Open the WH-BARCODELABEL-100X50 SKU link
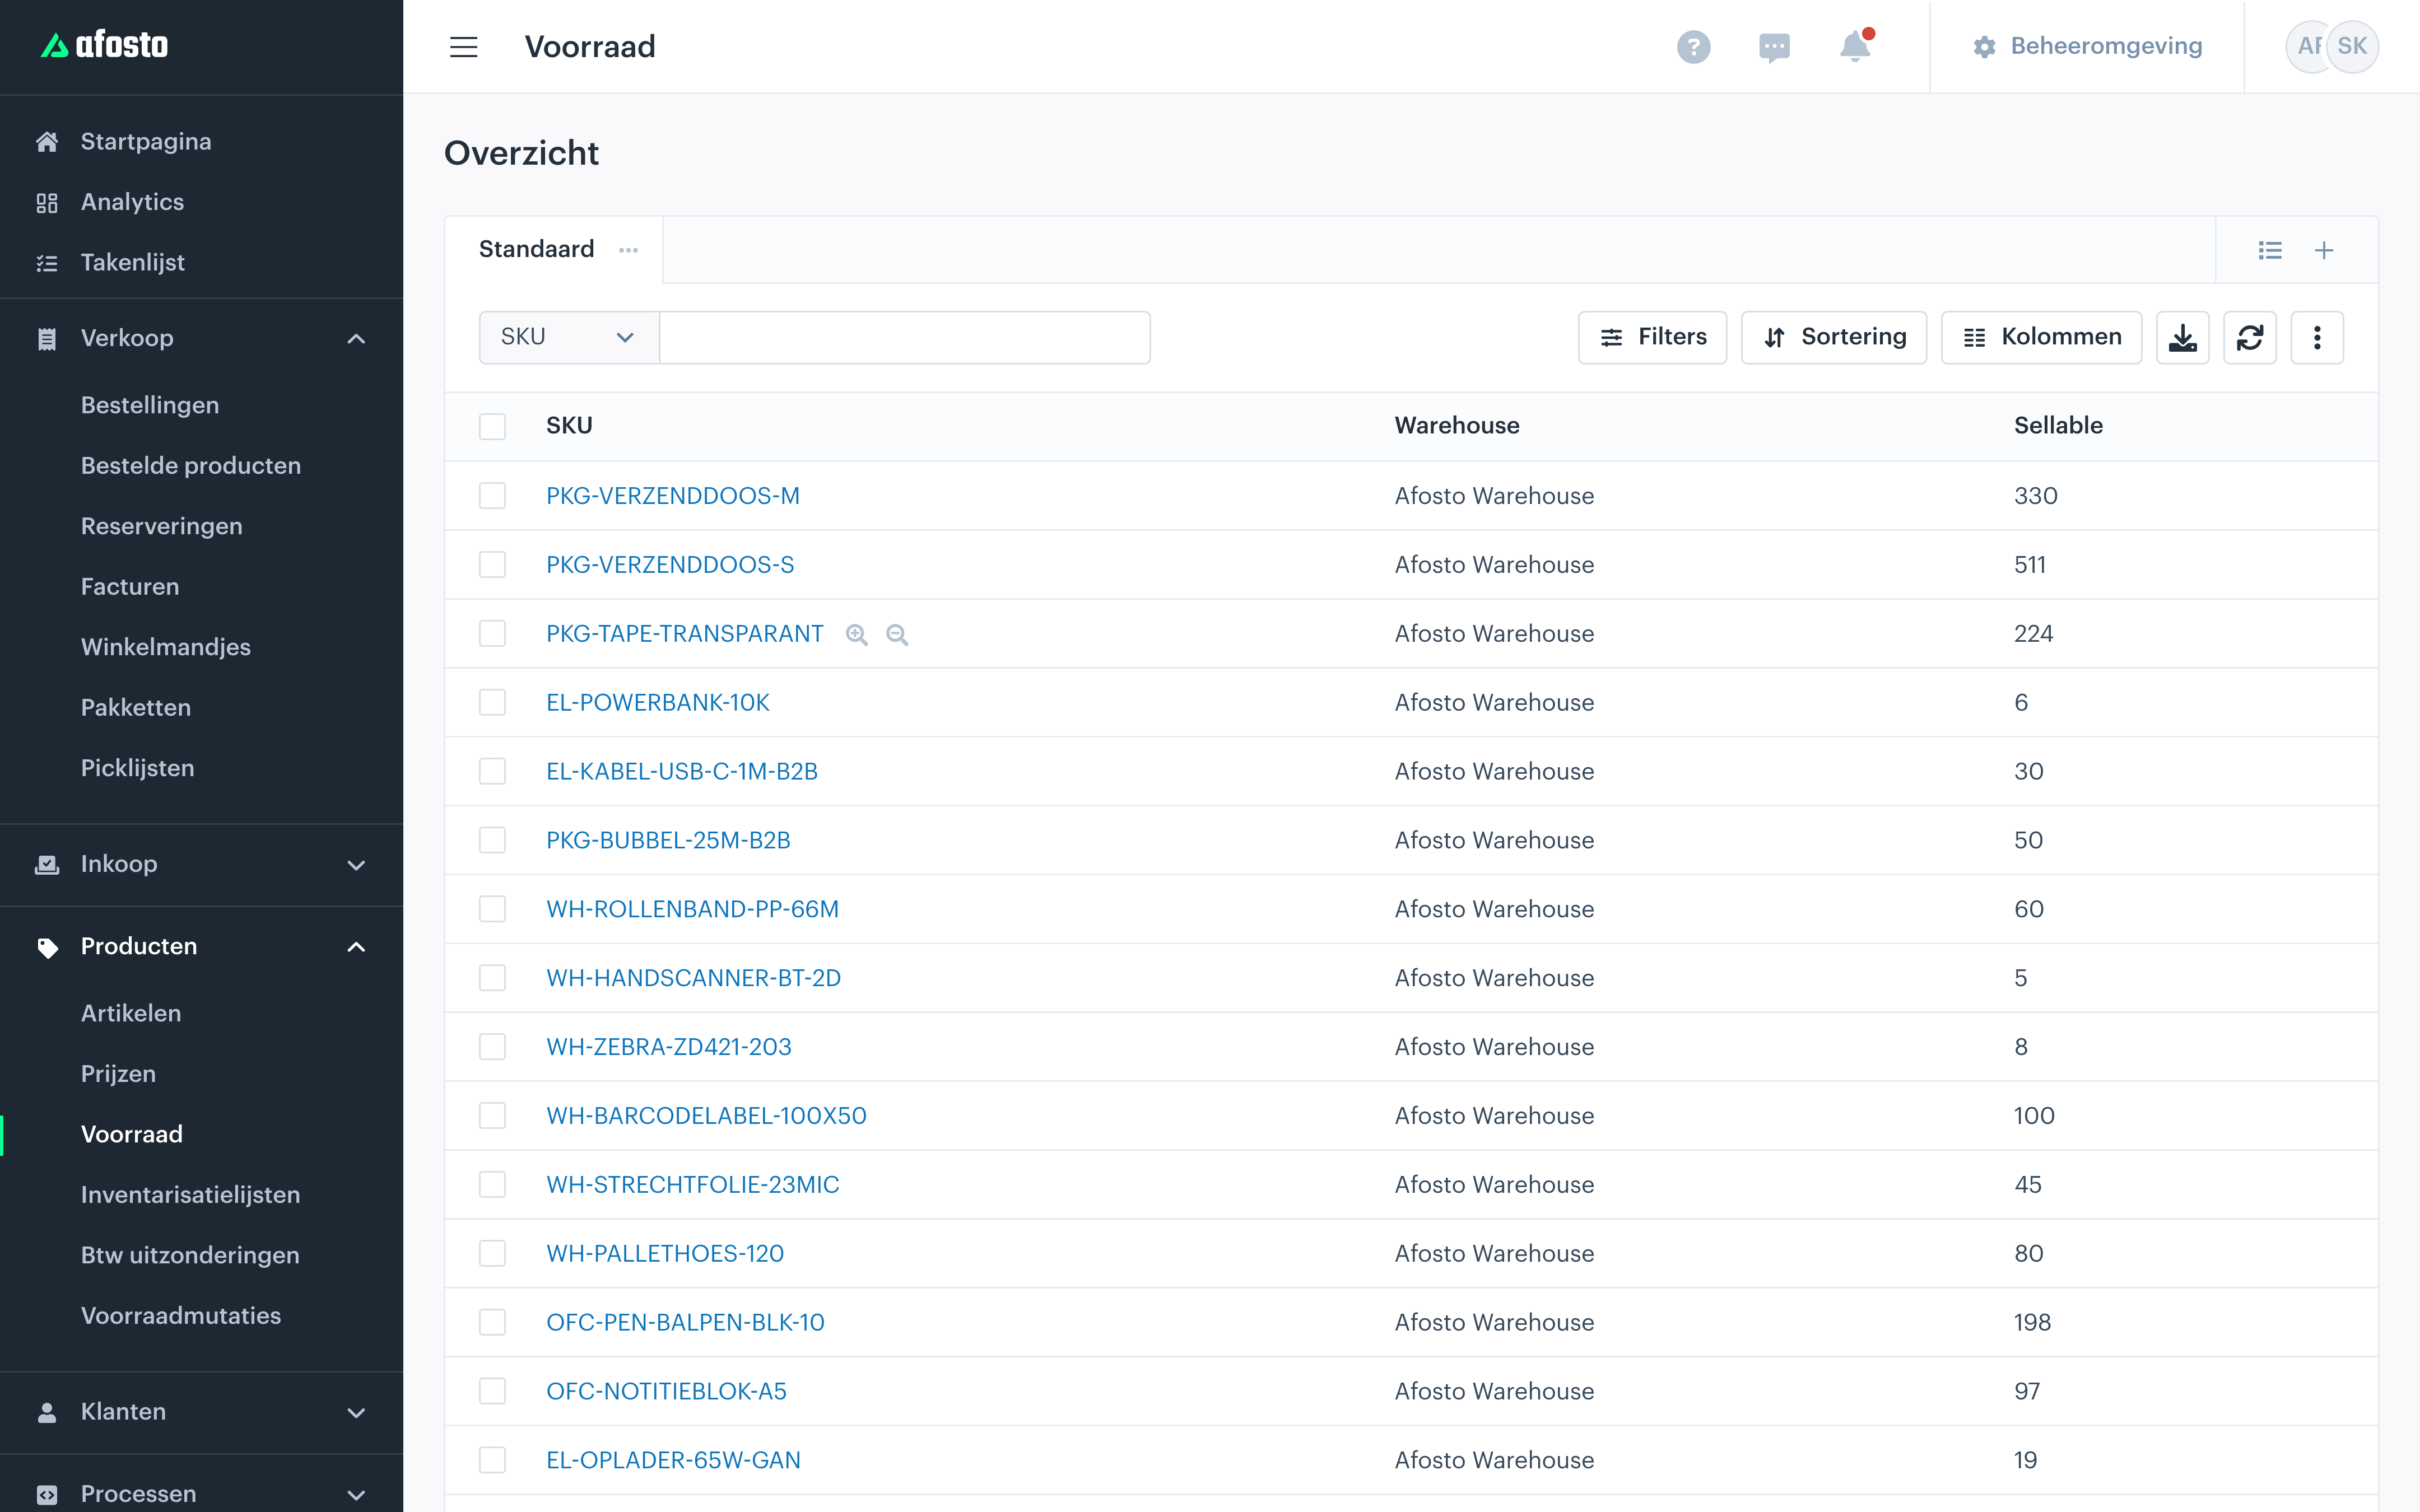This screenshot has height=1512, width=2420. (x=706, y=1116)
